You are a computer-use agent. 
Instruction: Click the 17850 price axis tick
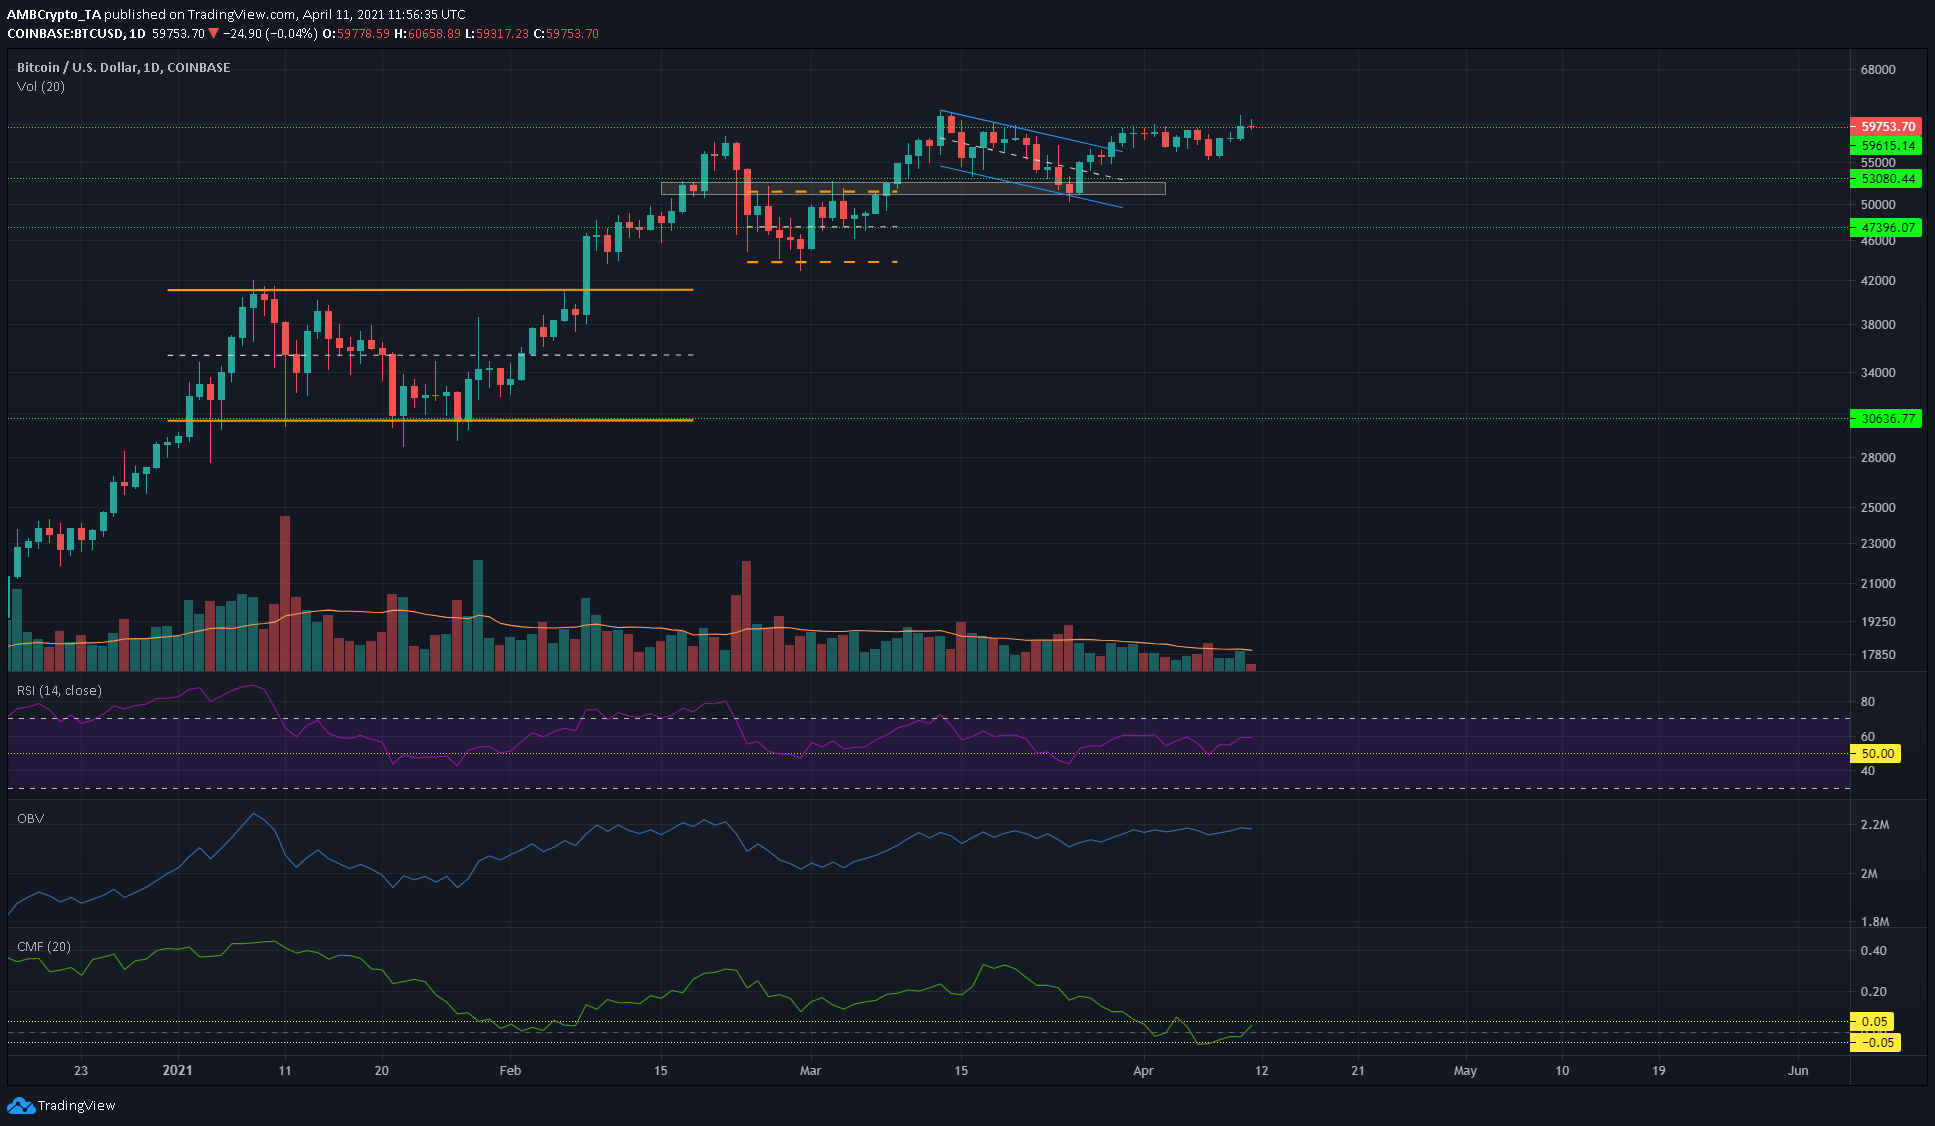click(x=1878, y=655)
